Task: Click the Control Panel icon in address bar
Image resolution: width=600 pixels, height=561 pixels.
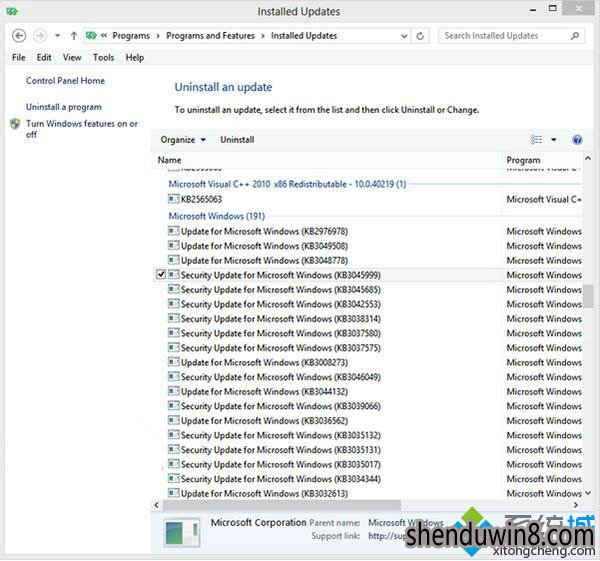Action: 91,36
